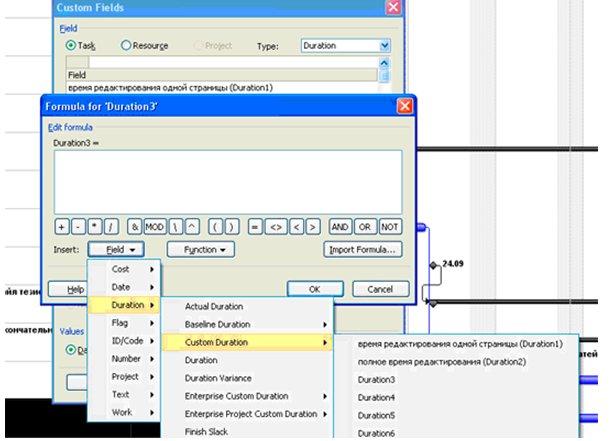Screen dimensions: 609x441
Task: Choose the Duration menu category
Action: [x=124, y=305]
